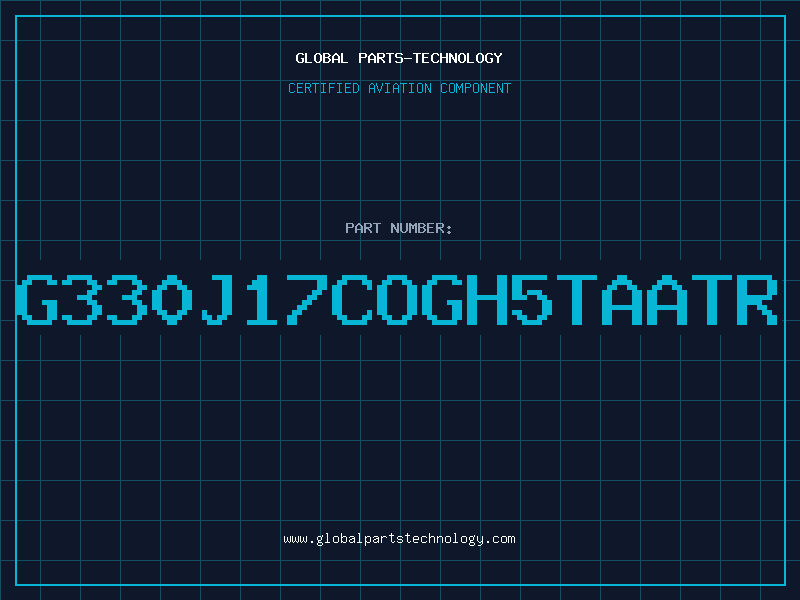Screen dimensions: 800x600
Task: Click the word PART in the label
Action: pyautogui.click(x=363, y=228)
